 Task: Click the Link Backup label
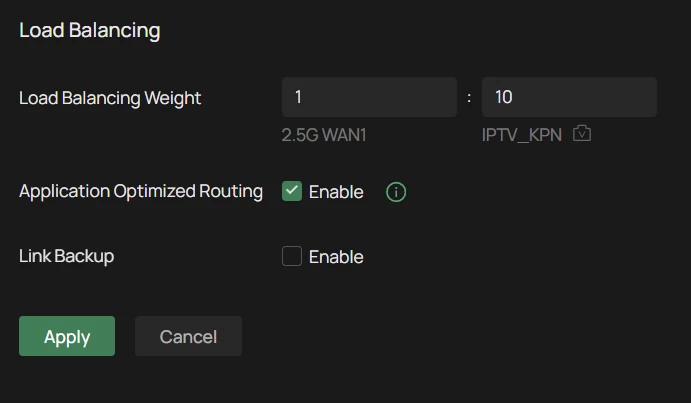pyautogui.click(x=67, y=256)
